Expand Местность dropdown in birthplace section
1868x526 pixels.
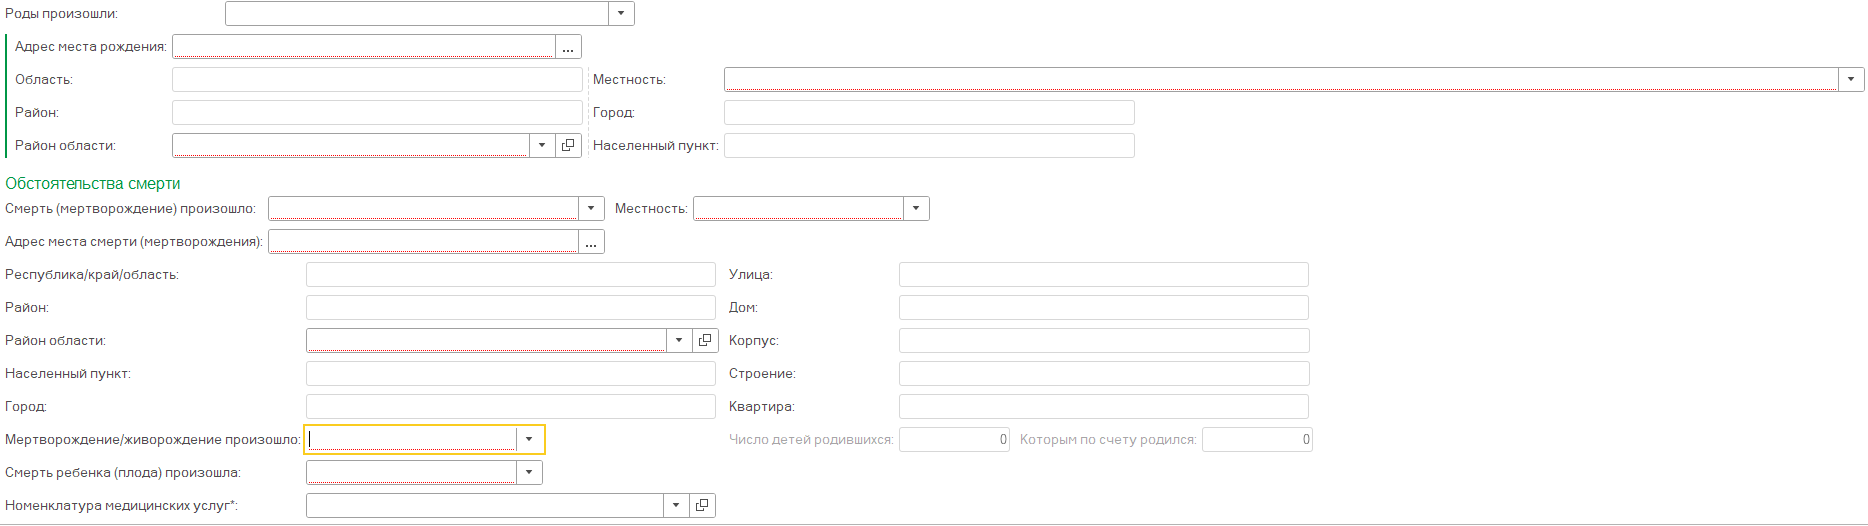point(1850,80)
